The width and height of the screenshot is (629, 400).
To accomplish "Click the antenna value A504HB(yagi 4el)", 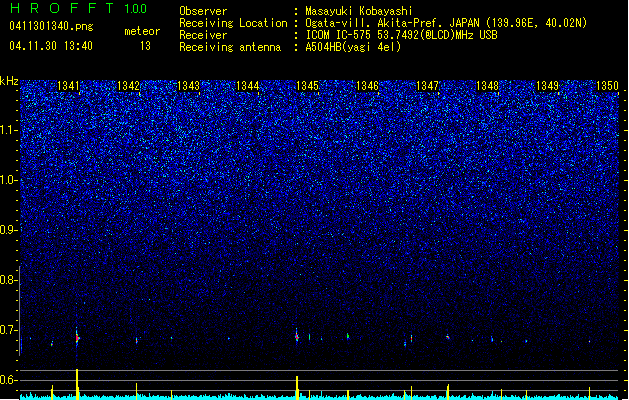I will pyautogui.click(x=353, y=47).
